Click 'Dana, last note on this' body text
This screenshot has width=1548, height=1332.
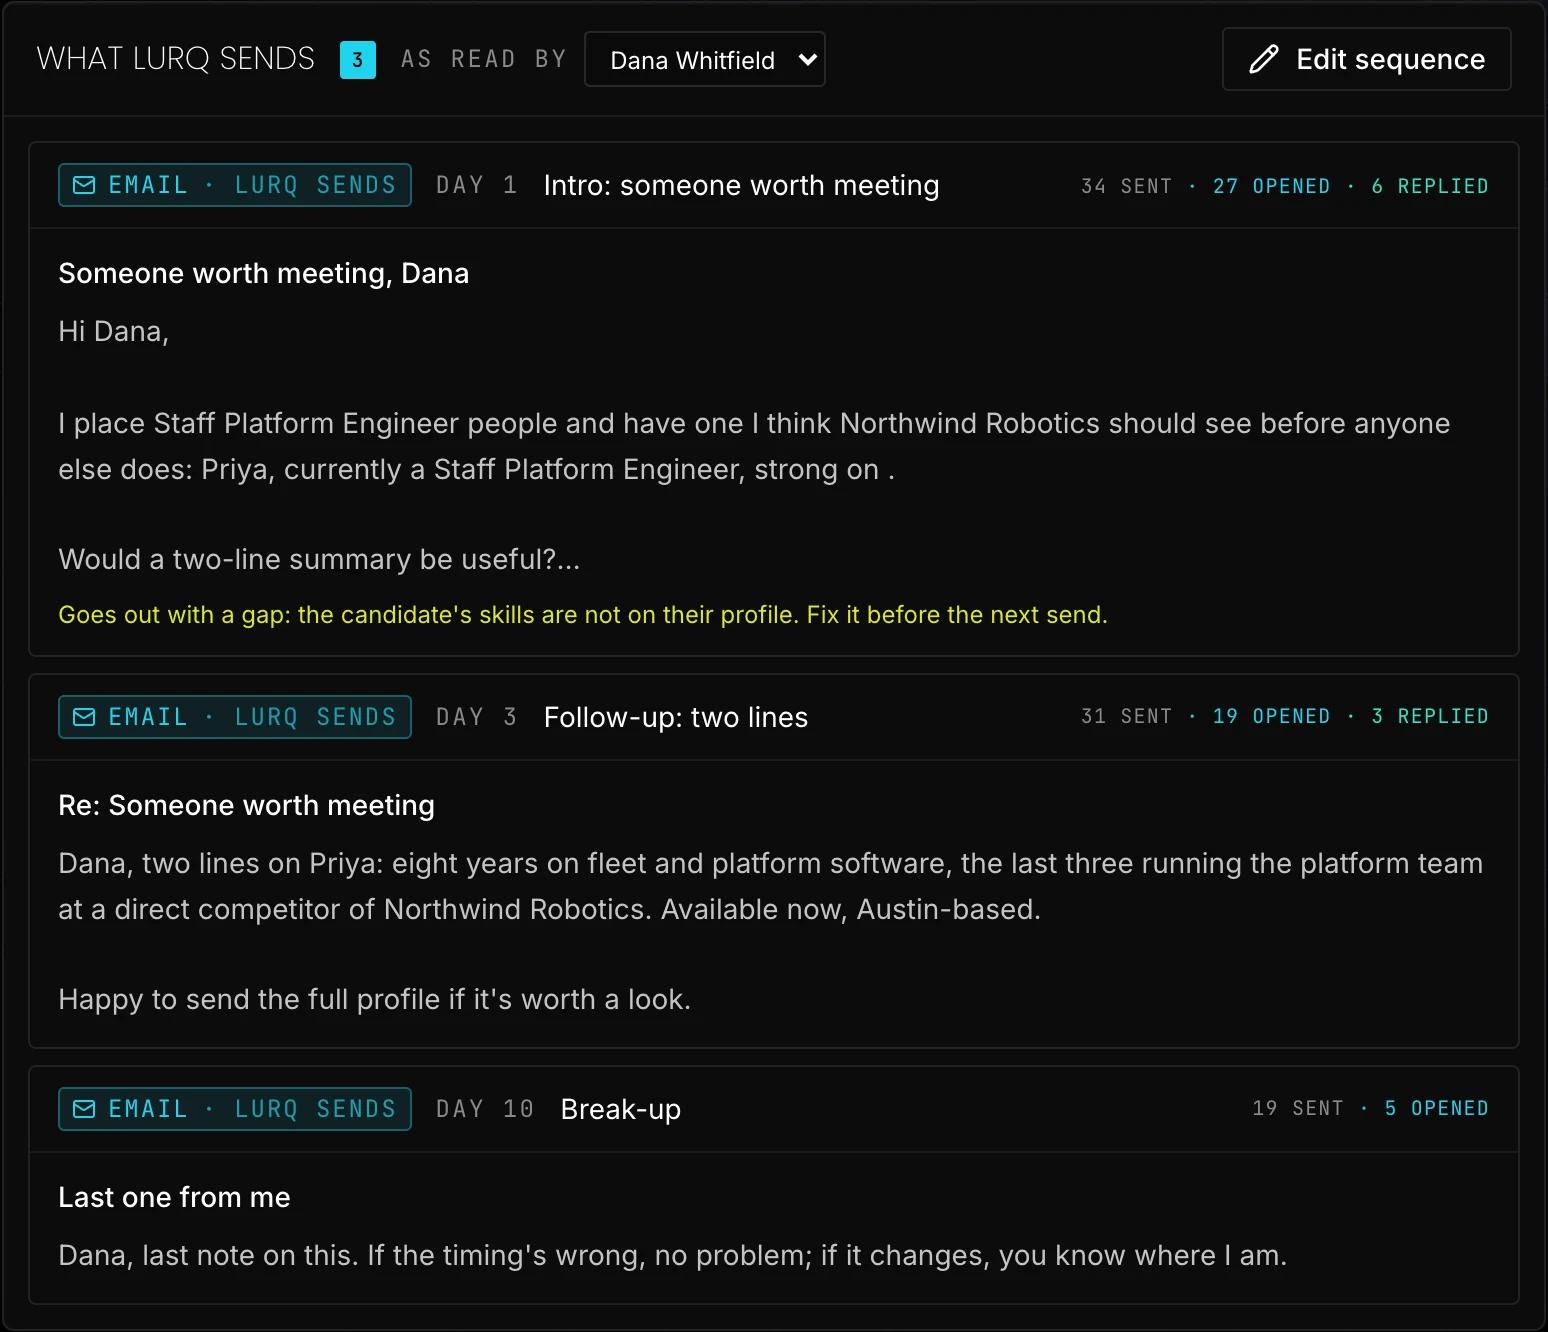click(673, 1255)
